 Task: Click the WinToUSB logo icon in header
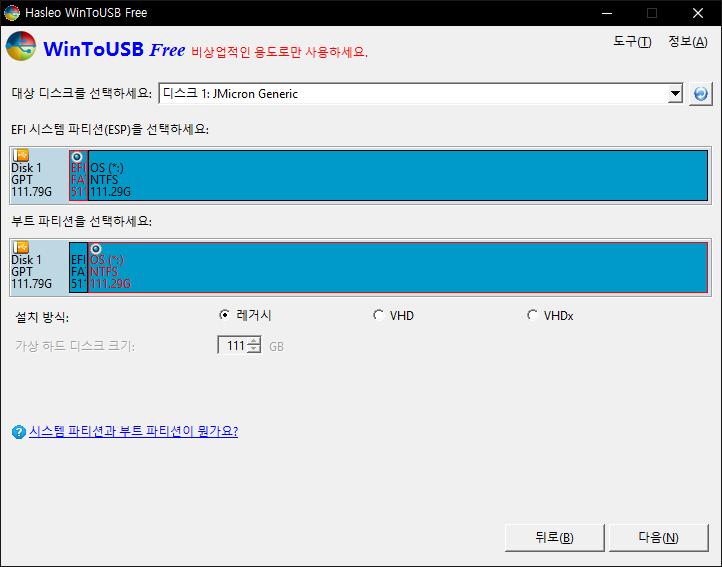click(21, 46)
